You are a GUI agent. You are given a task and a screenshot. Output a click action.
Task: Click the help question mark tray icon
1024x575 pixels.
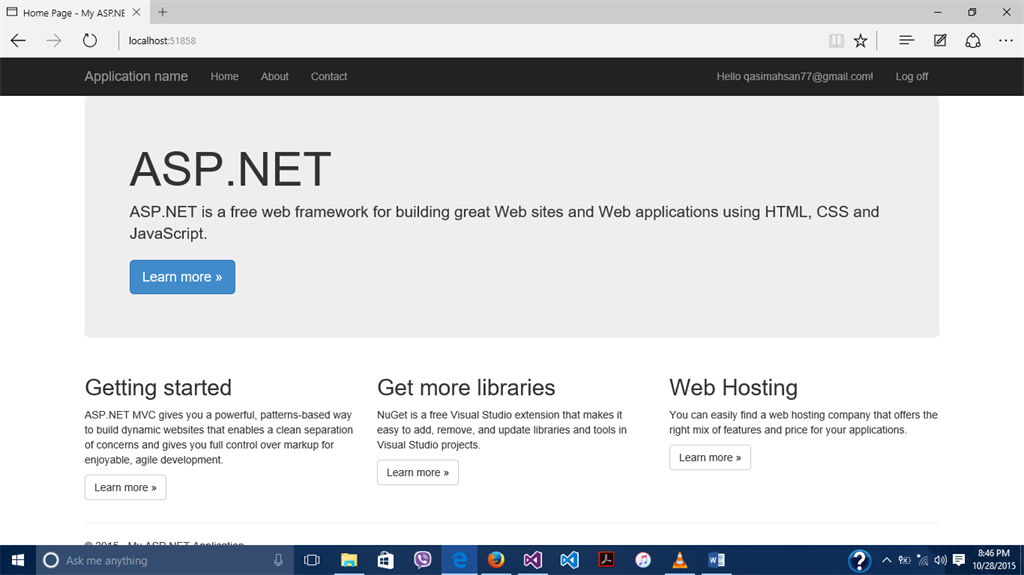[859, 560]
